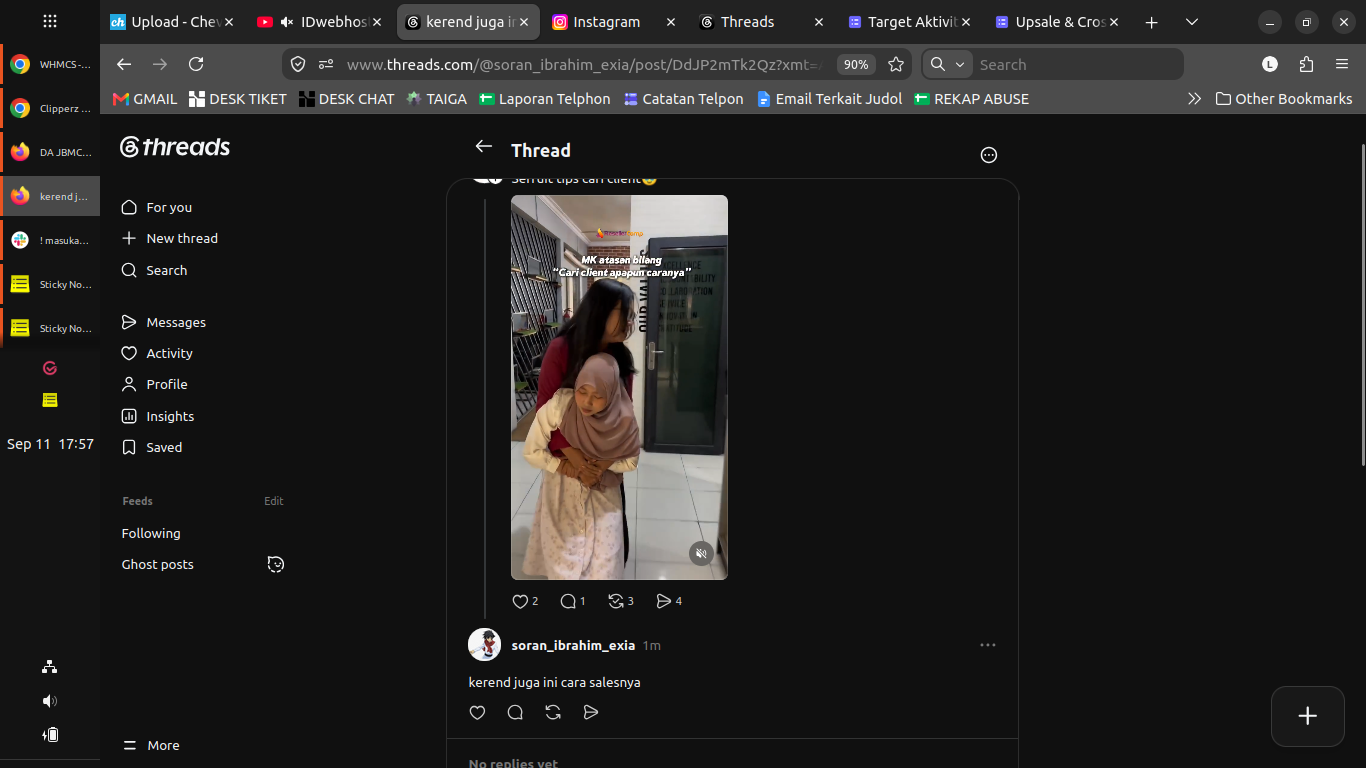This screenshot has width=1366, height=768.
Task: Share the video post with send icon
Action: click(x=663, y=601)
